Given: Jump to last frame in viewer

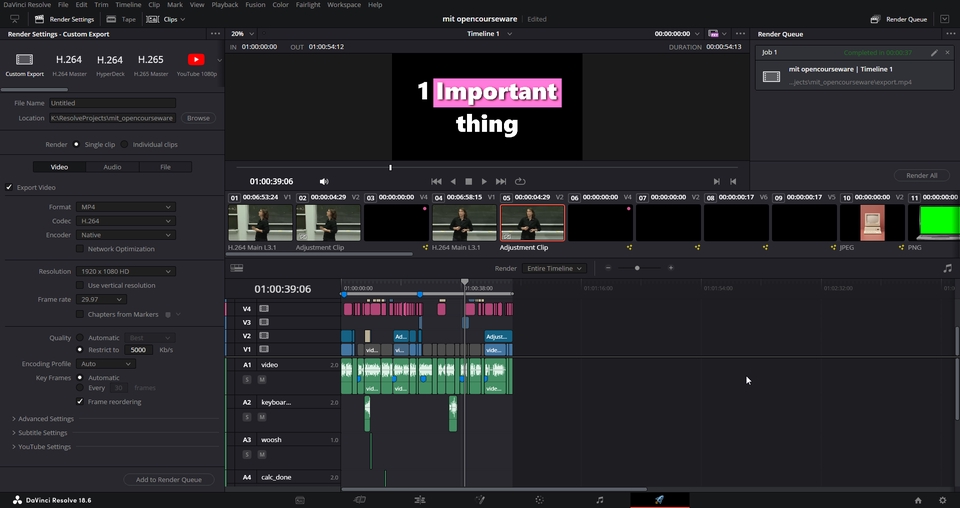Looking at the screenshot, I should [501, 181].
